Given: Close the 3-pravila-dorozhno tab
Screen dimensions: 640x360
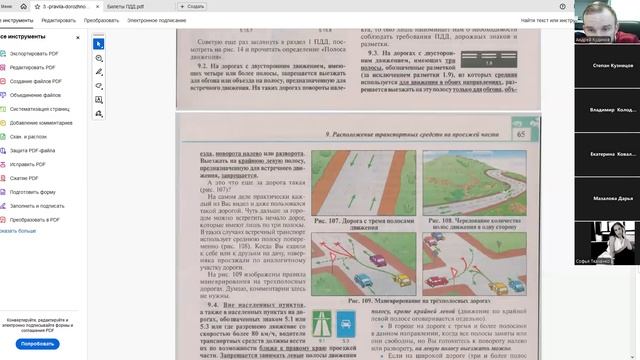Looking at the screenshot, I should click(x=98, y=7).
